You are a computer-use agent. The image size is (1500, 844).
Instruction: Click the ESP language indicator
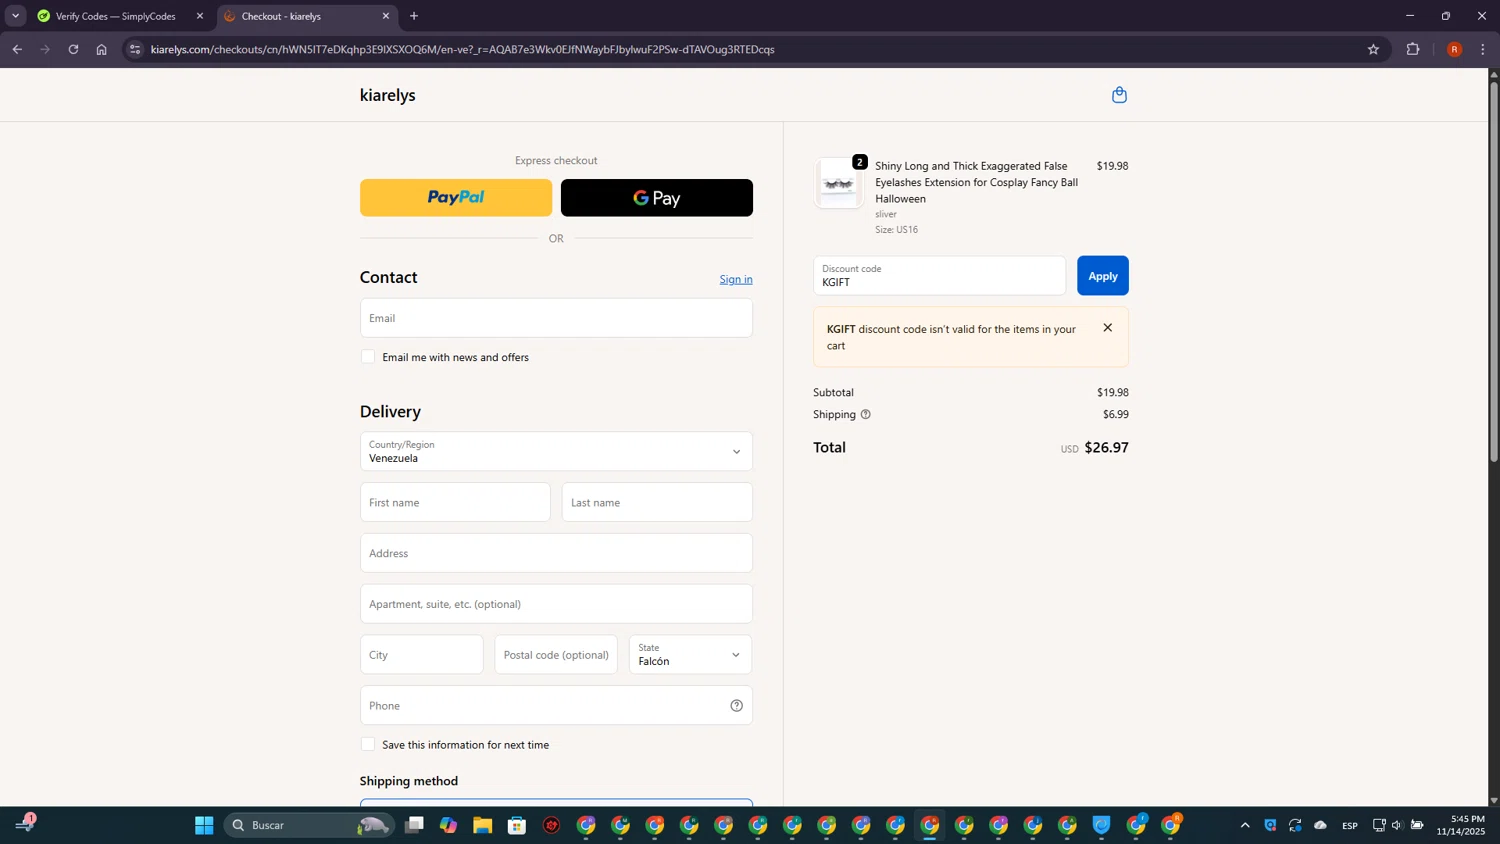tap(1350, 825)
